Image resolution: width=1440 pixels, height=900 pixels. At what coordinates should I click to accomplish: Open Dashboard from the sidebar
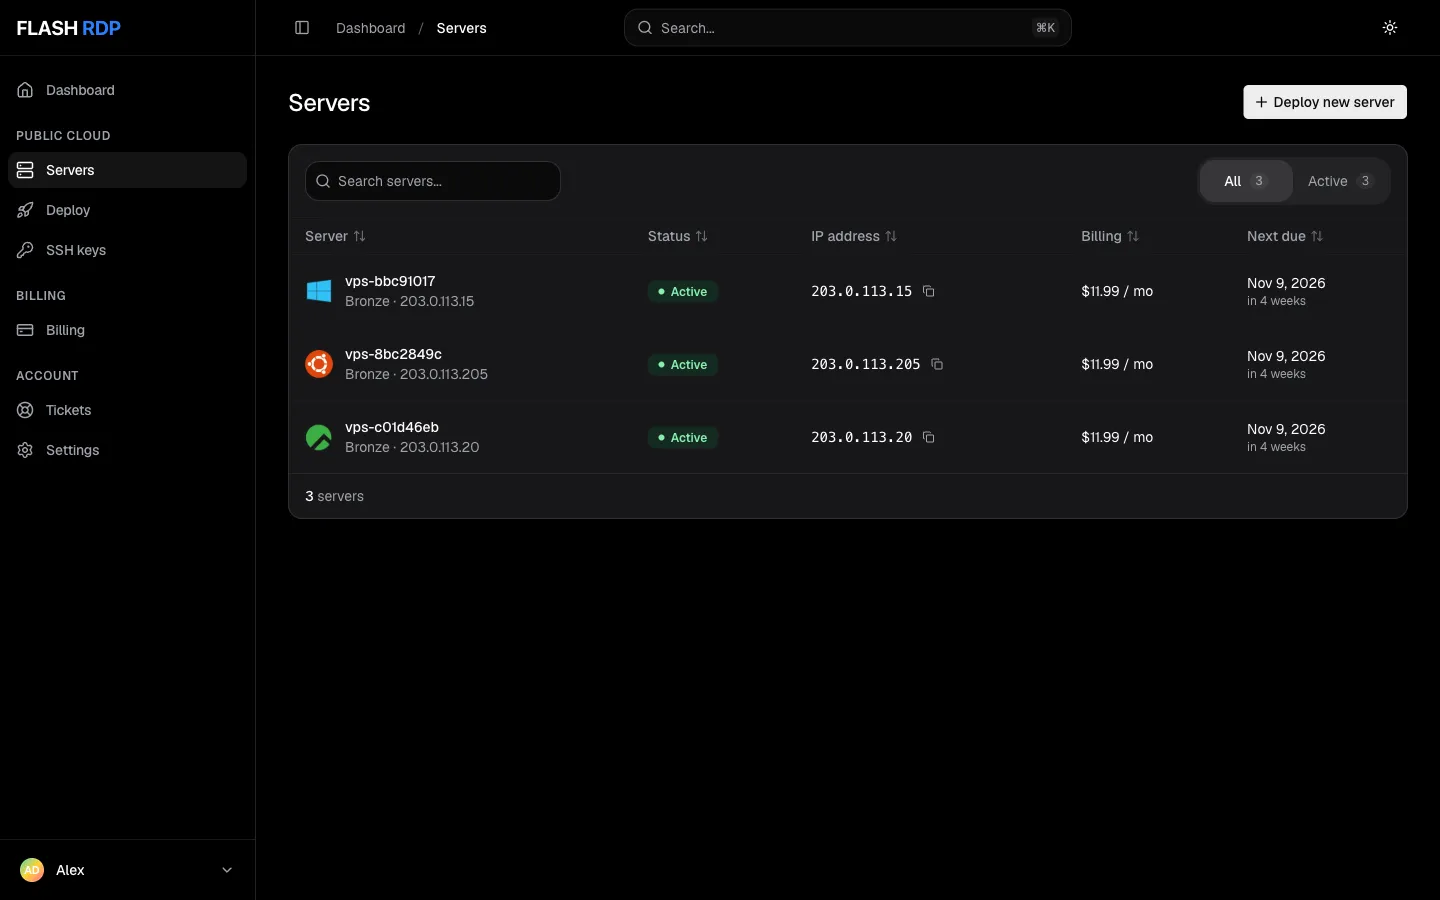127,90
